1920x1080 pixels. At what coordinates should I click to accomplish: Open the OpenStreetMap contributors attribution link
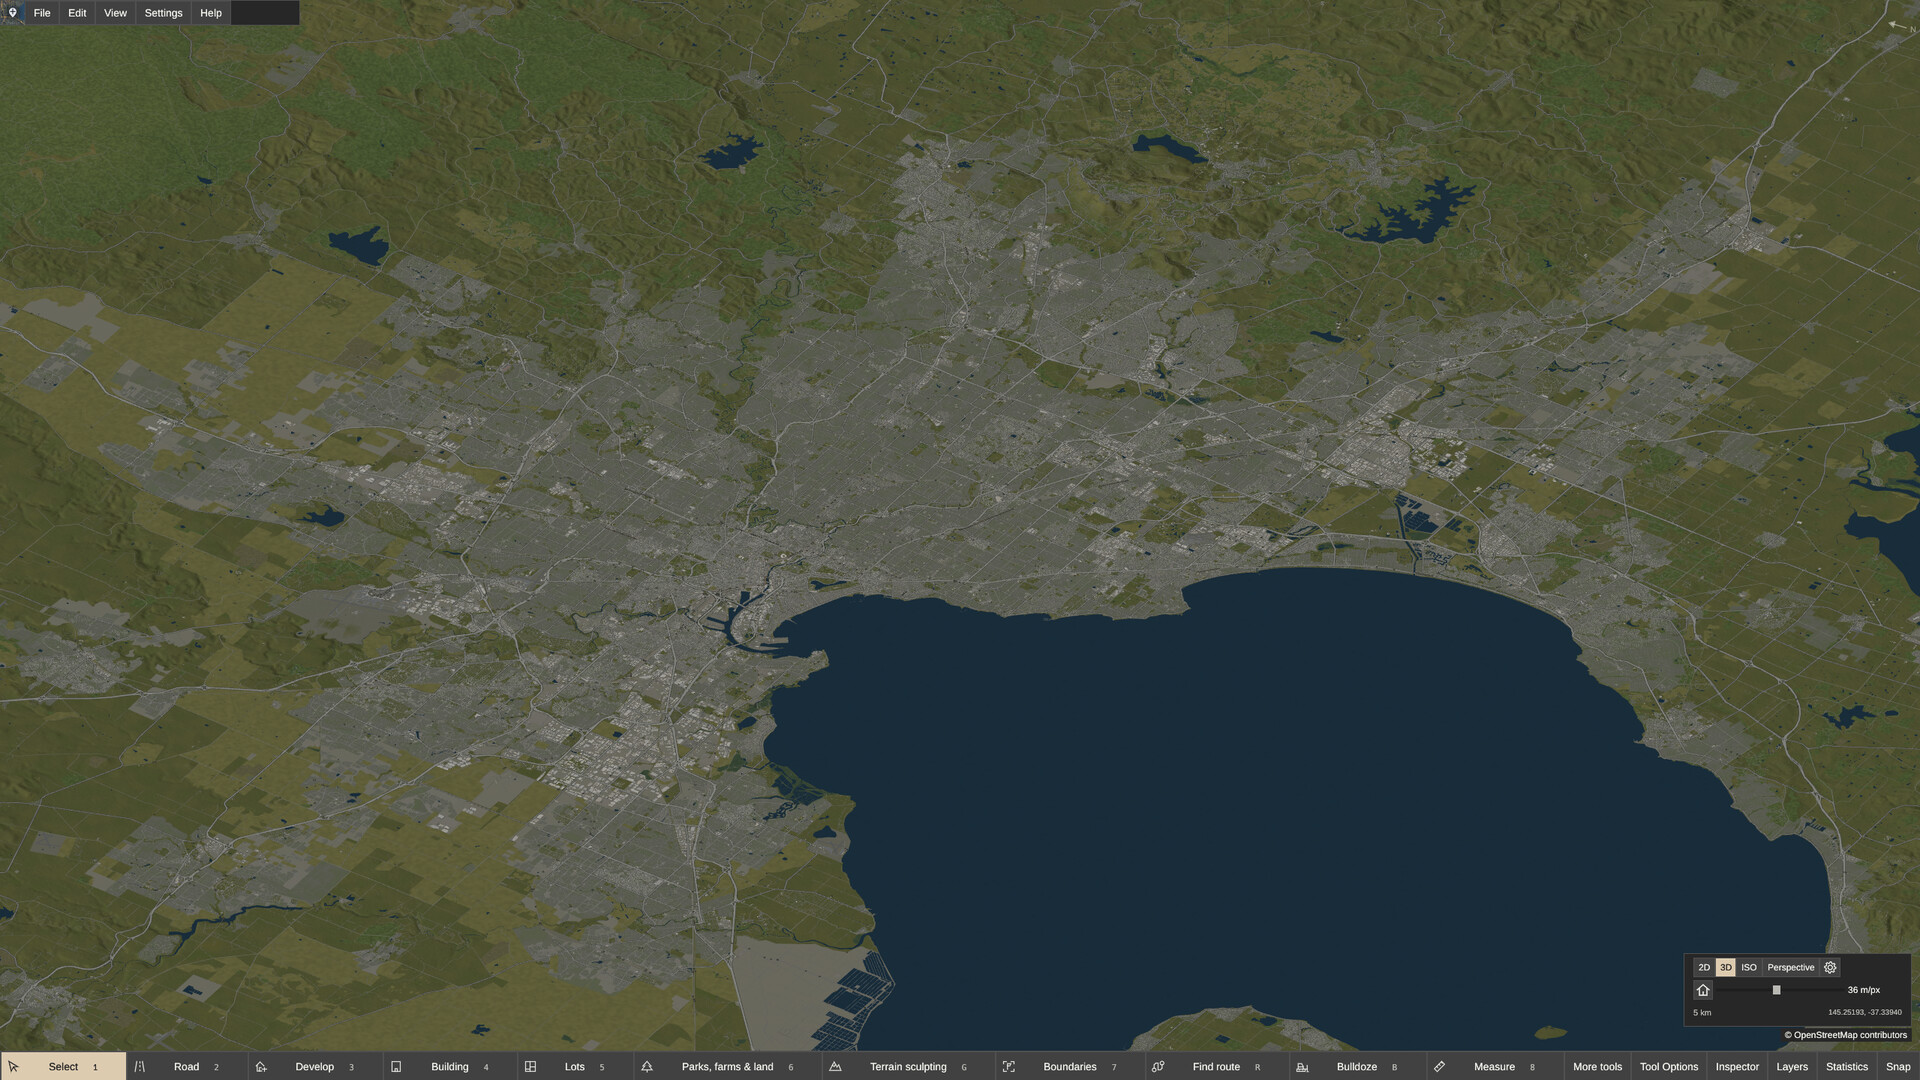tap(1846, 1035)
